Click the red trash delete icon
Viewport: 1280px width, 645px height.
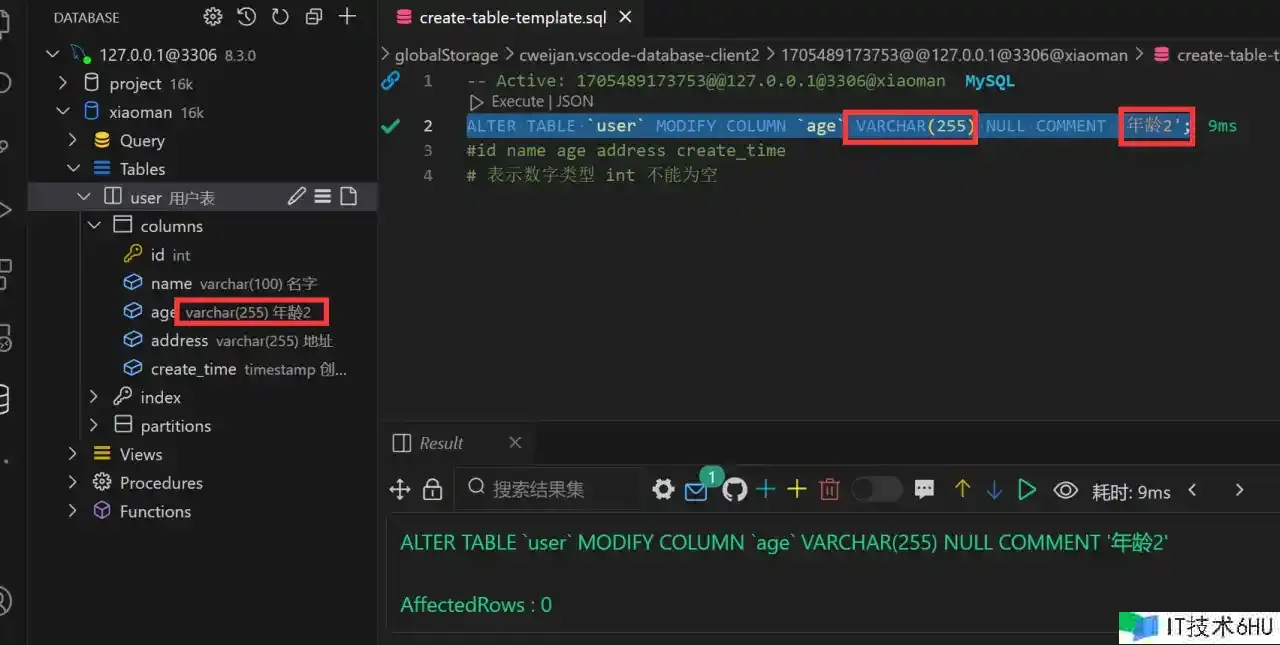(x=829, y=489)
